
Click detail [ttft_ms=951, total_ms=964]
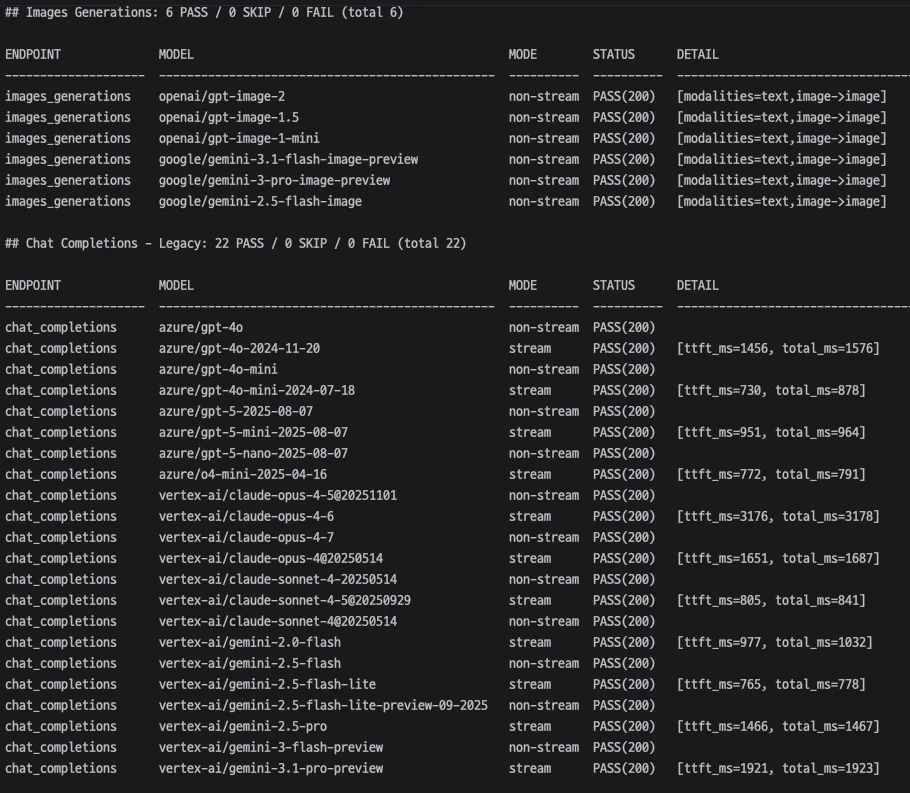[x=771, y=432]
